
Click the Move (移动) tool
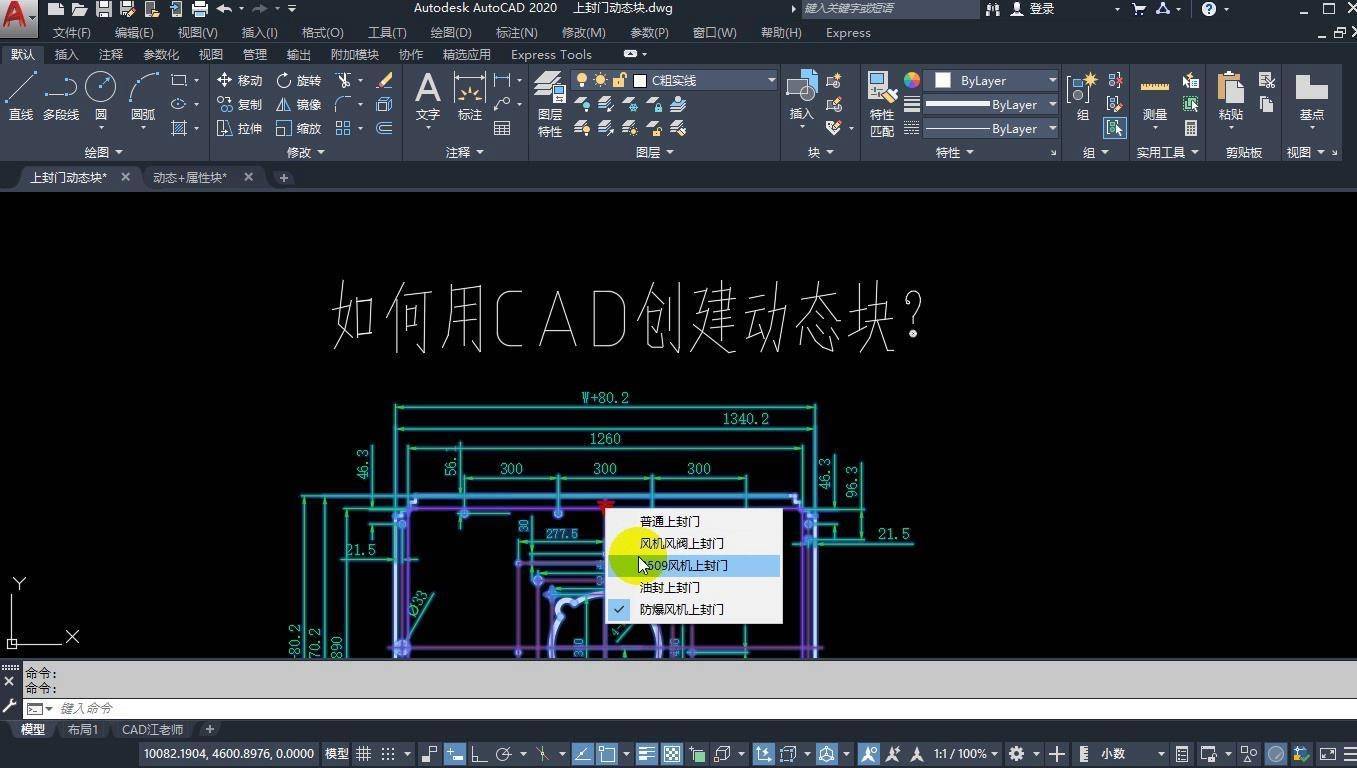(239, 80)
